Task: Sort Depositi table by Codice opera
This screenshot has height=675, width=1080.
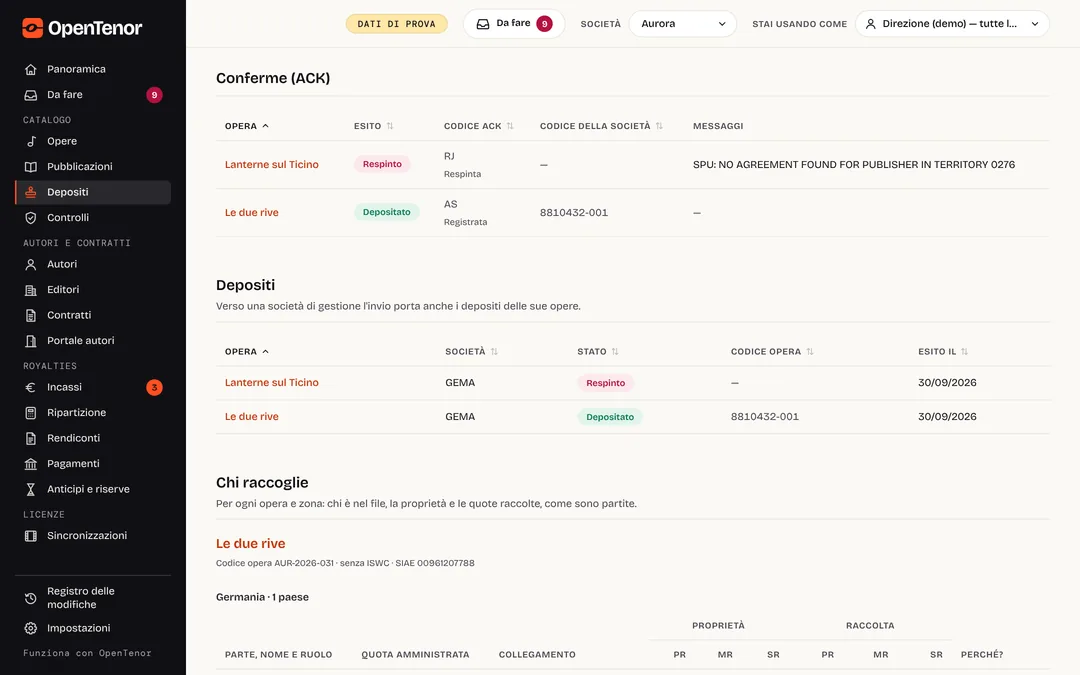Action: pos(772,351)
